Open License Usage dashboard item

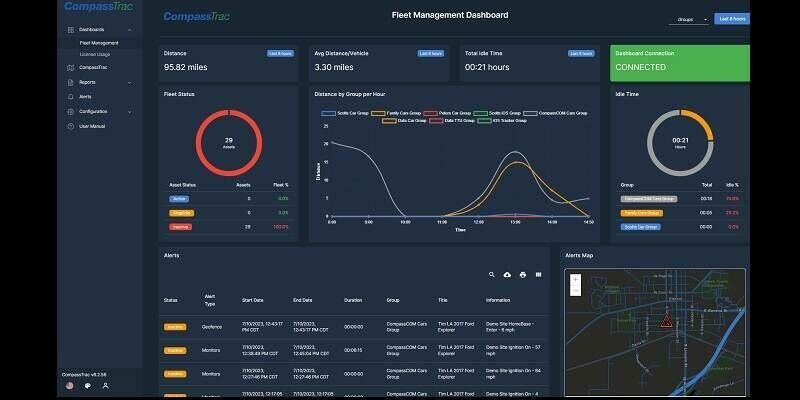pyautogui.click(x=95, y=55)
